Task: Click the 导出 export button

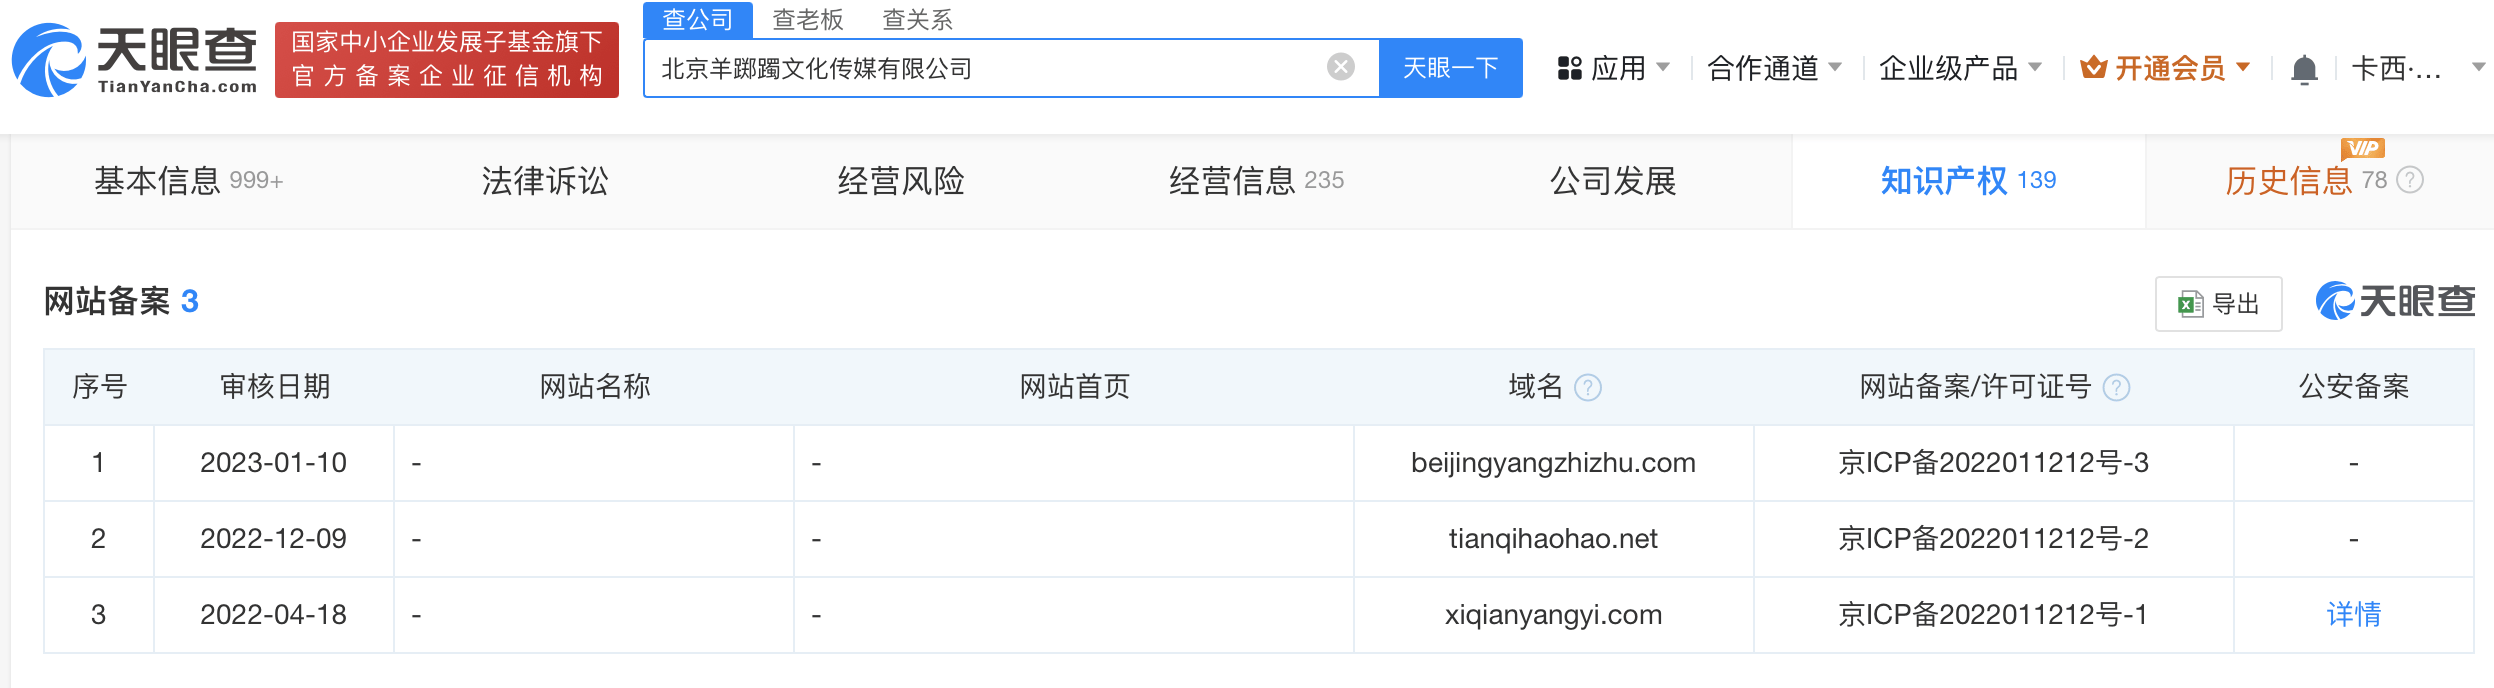Action: click(2218, 304)
